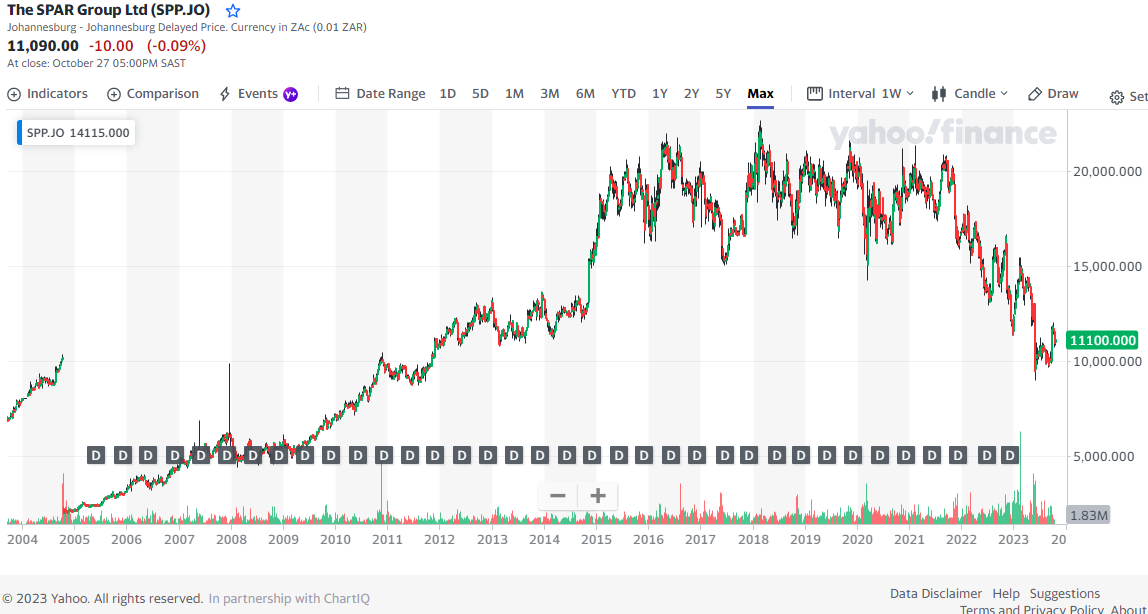The width and height of the screenshot is (1148, 614).
Task: Click the candlestick icon beside Candle
Action: (x=939, y=94)
